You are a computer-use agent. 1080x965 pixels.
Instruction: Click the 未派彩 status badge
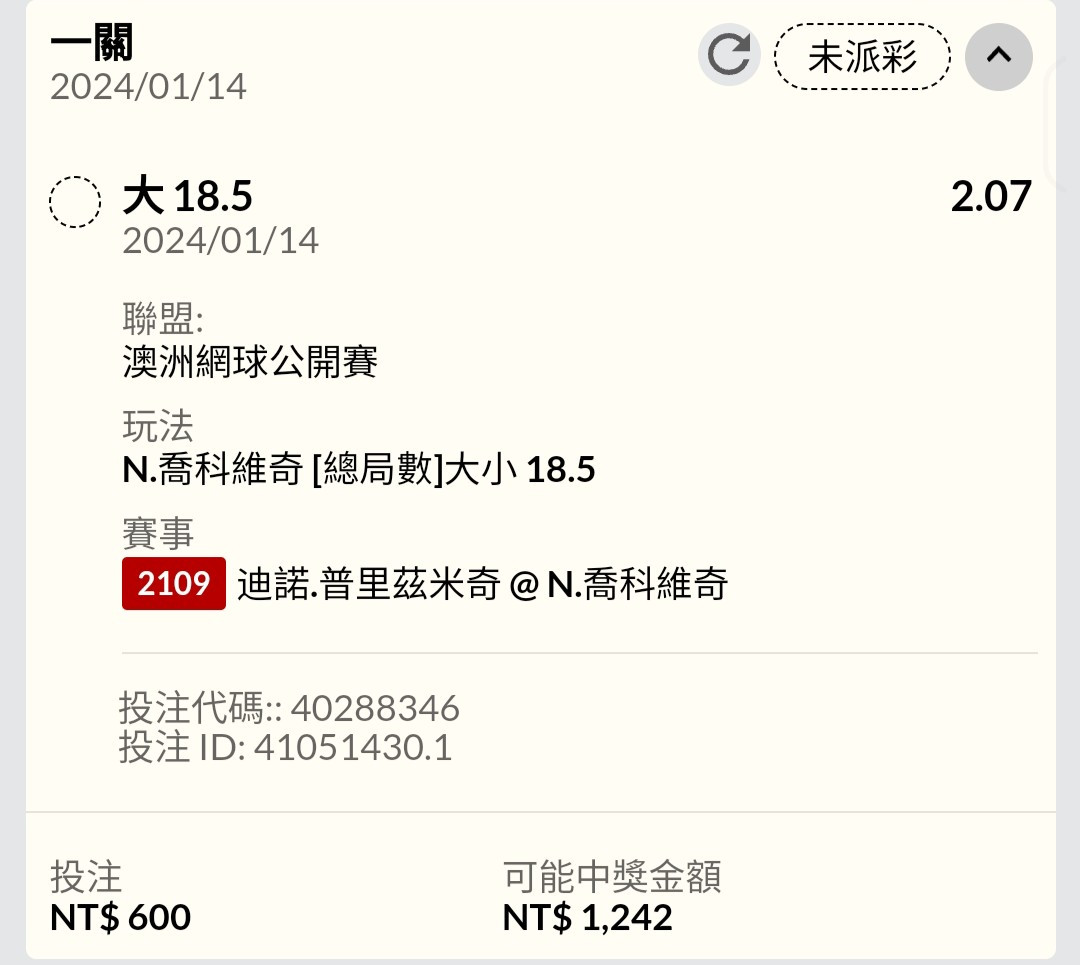pos(862,56)
